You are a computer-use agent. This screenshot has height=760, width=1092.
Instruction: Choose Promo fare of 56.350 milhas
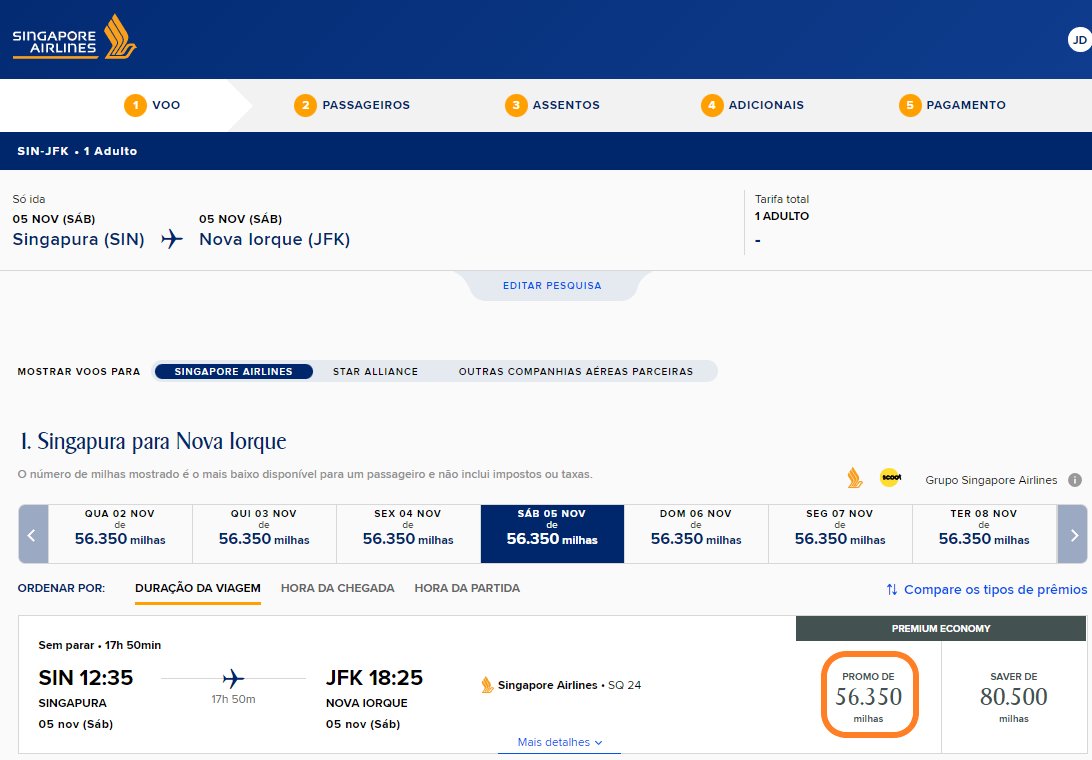point(869,695)
